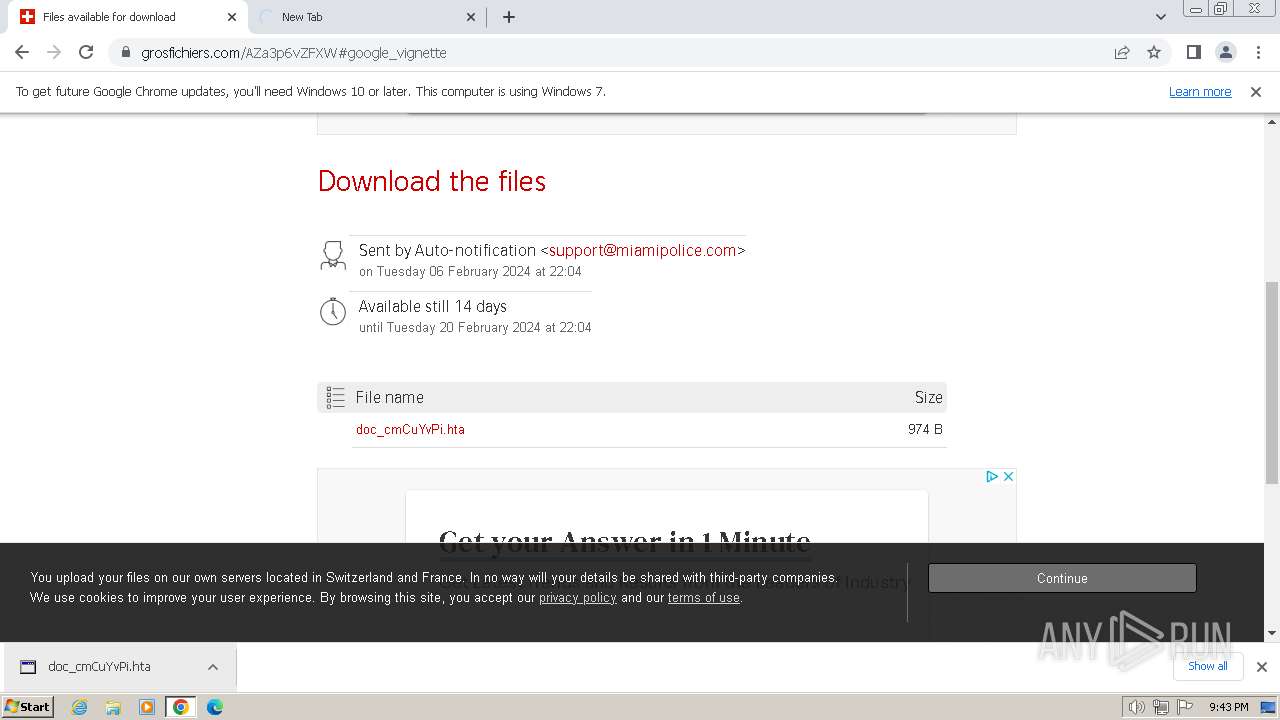Close the New Tab tab
The width and height of the screenshot is (1280, 720).
472,17
